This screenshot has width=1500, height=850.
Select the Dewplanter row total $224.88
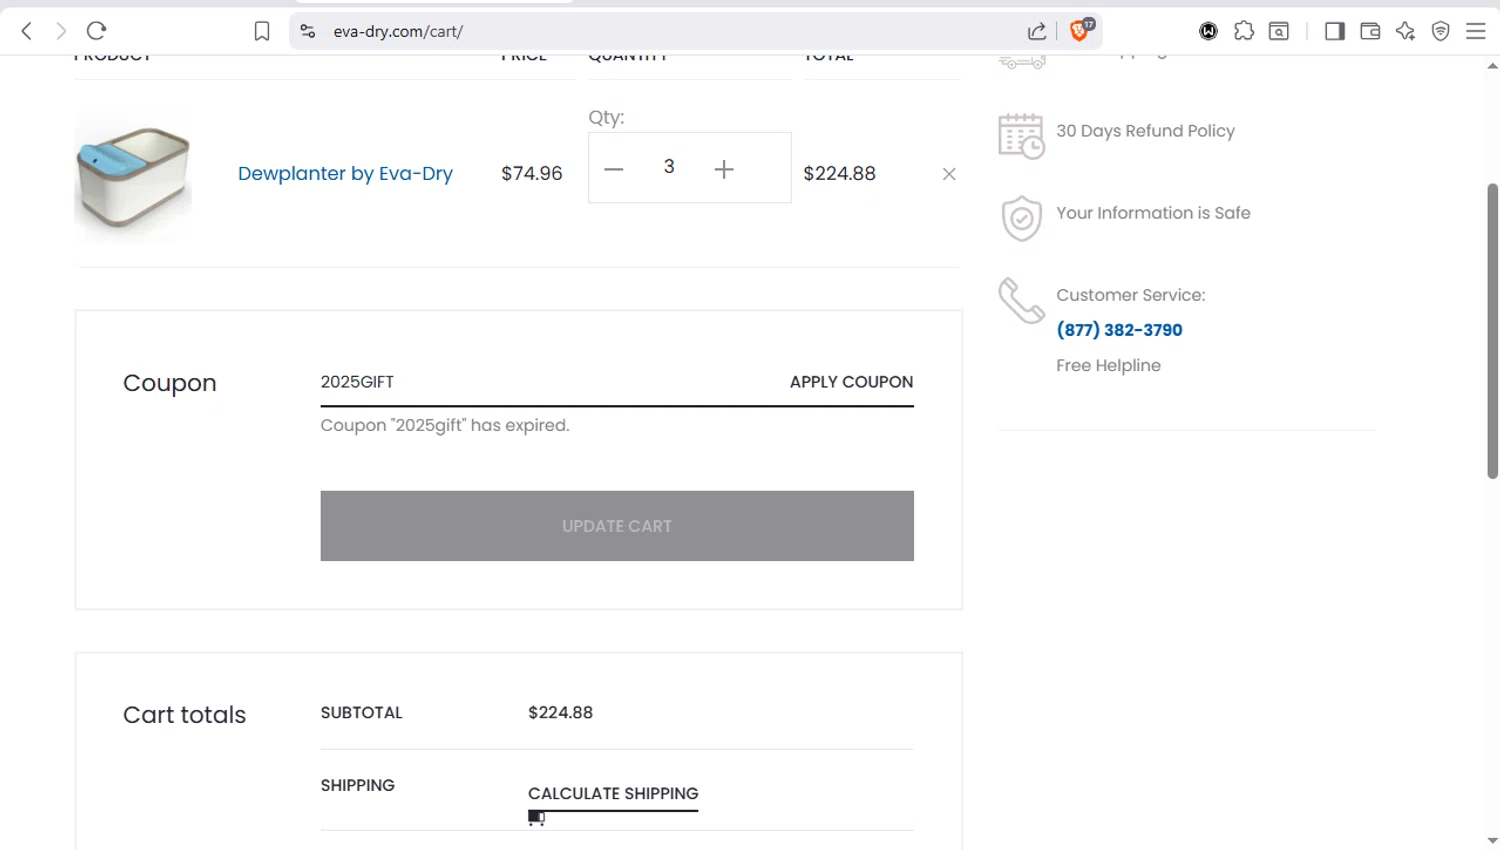tap(839, 173)
